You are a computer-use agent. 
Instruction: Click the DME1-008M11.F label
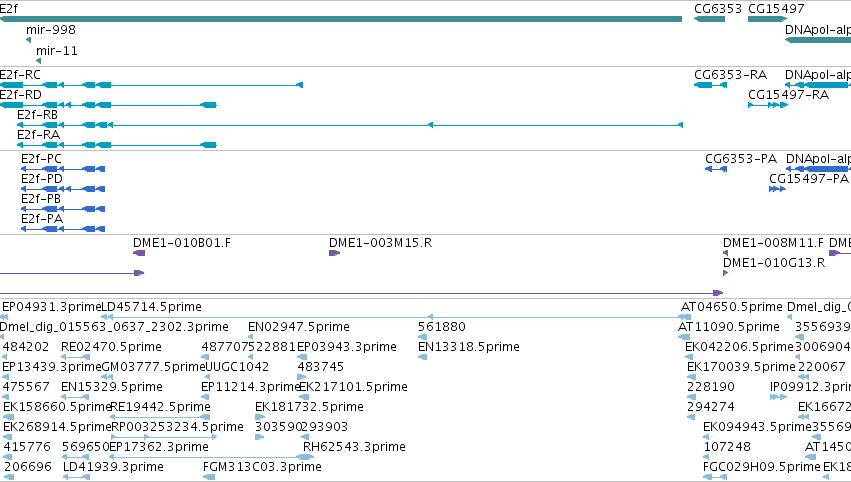(x=773, y=243)
